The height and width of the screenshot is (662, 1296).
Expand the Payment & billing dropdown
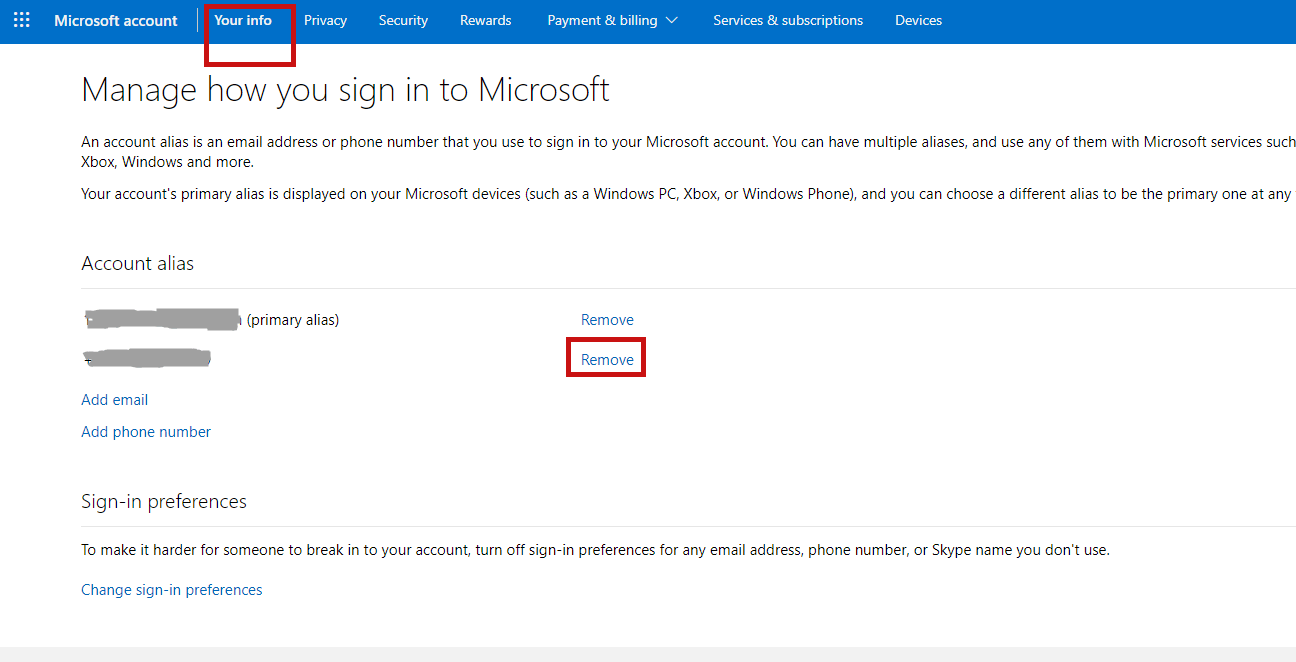point(612,20)
